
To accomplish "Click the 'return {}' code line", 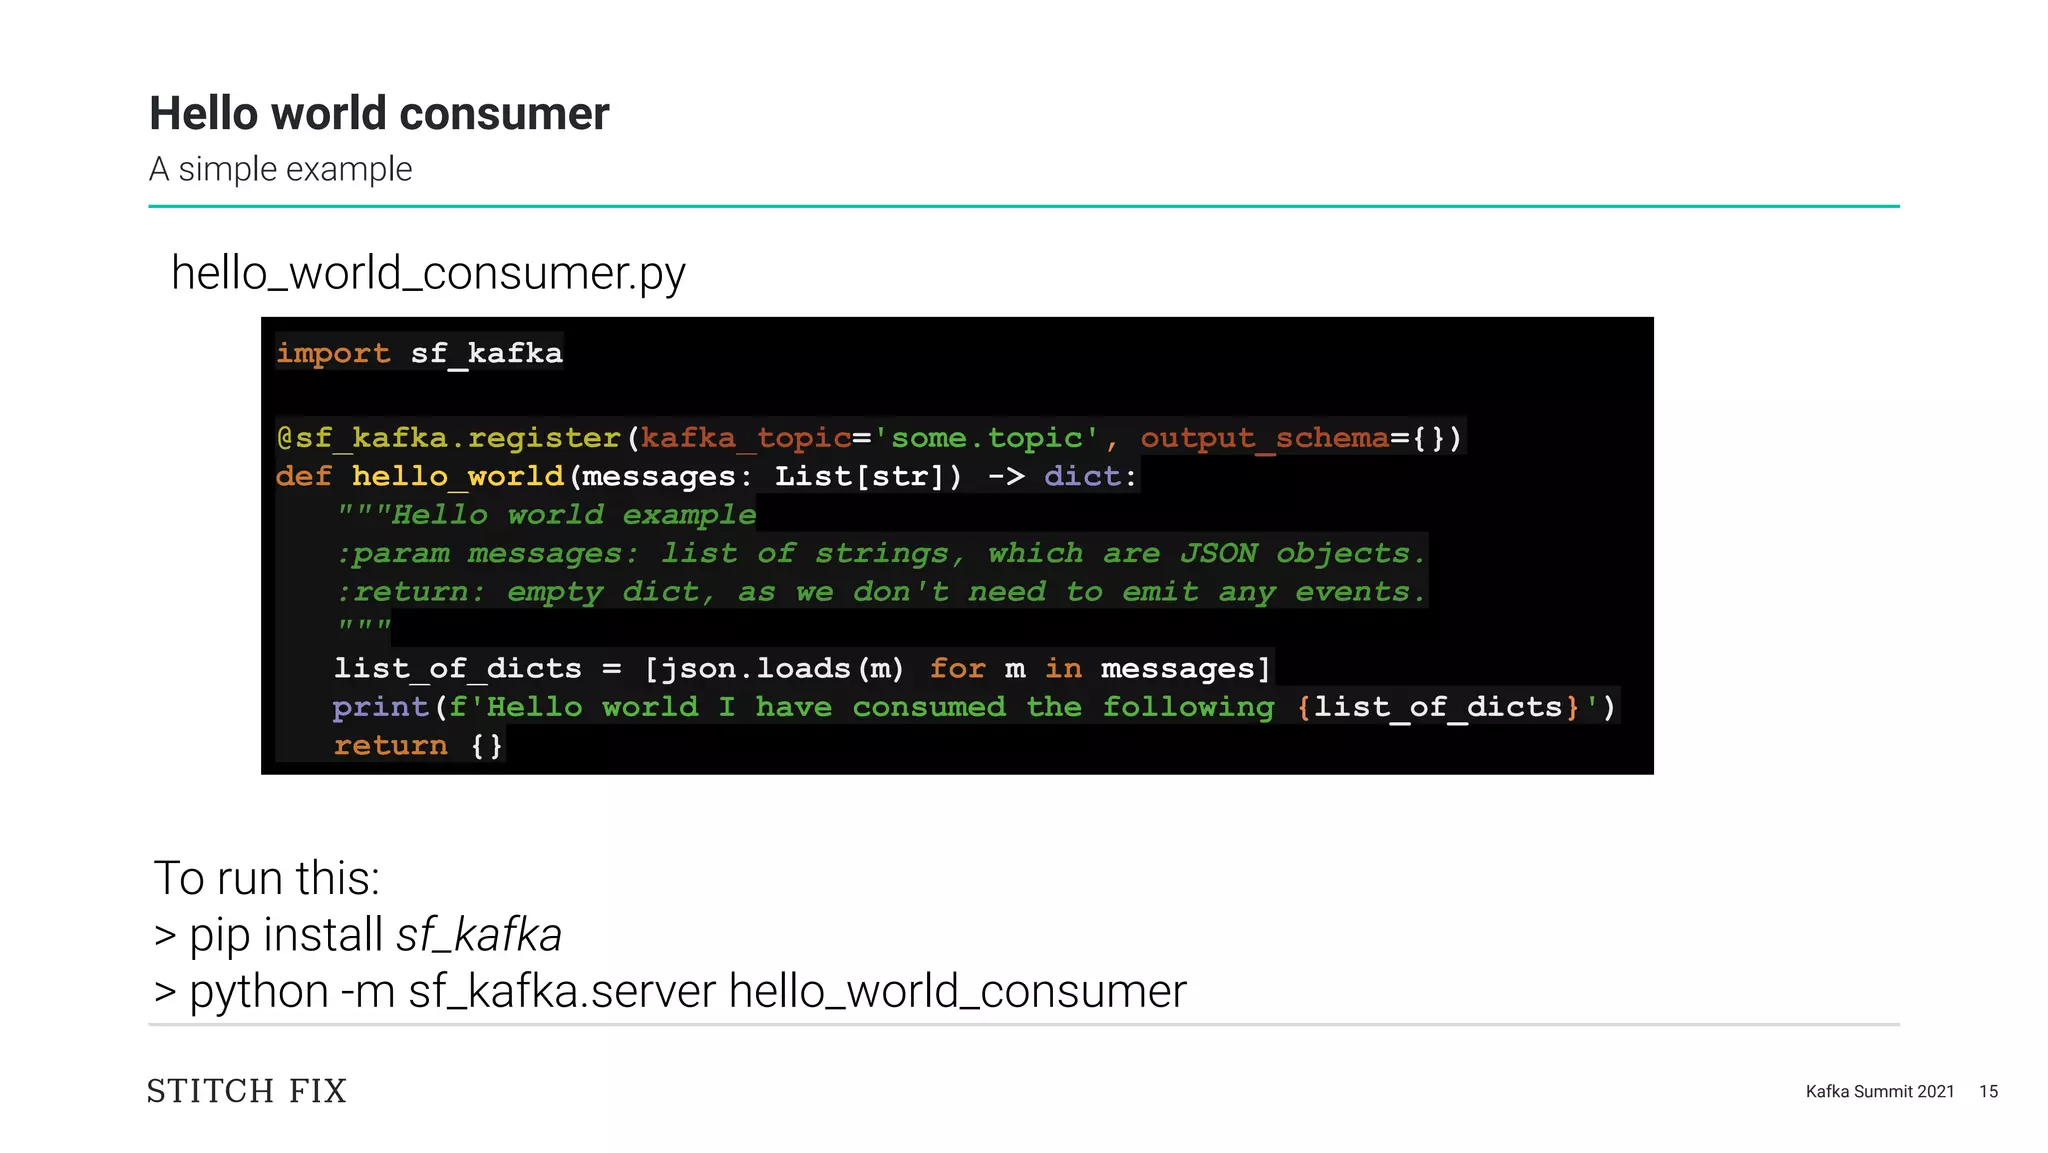I will pyautogui.click(x=418, y=746).
